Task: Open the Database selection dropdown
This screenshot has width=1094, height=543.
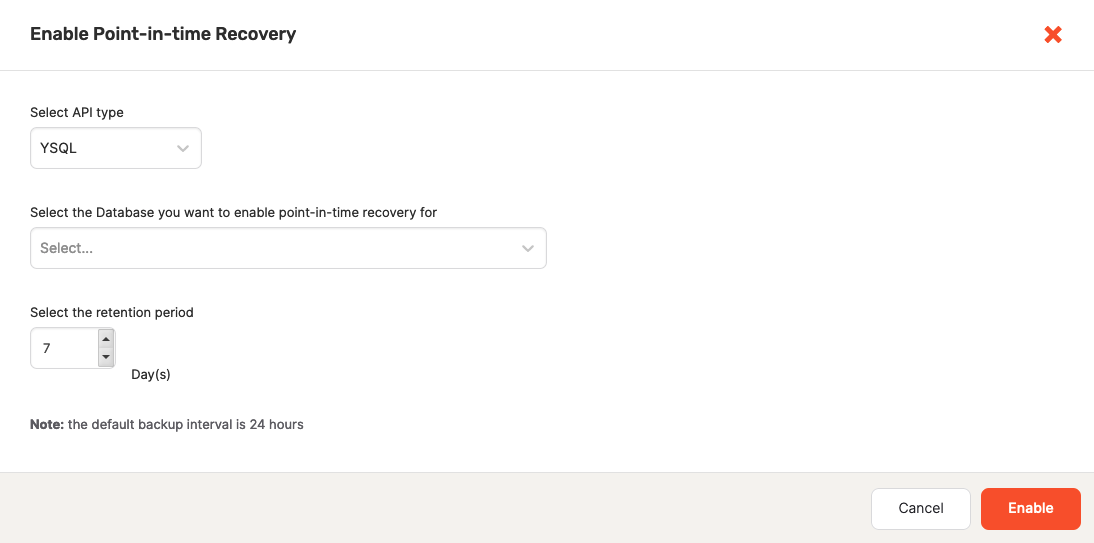Action: 288,248
